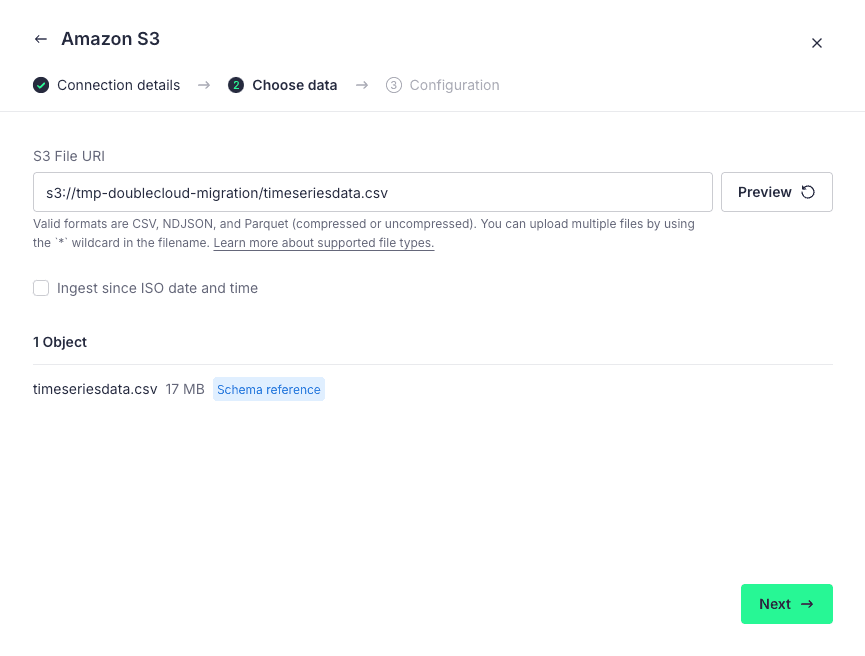
Task: Click the step 3 number circle icon
Action: click(394, 85)
